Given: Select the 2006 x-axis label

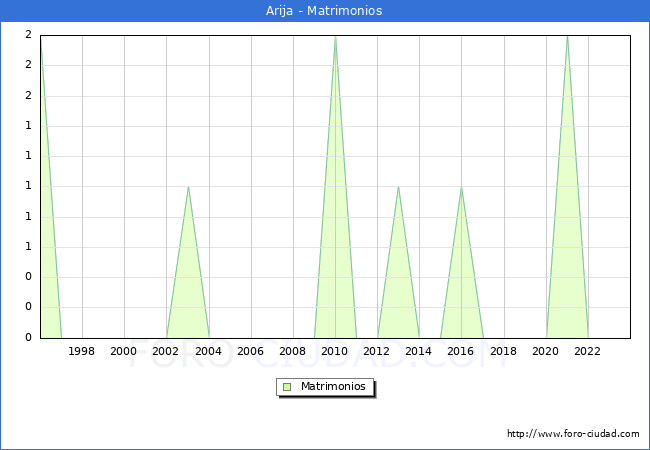Looking at the screenshot, I should click(250, 351).
